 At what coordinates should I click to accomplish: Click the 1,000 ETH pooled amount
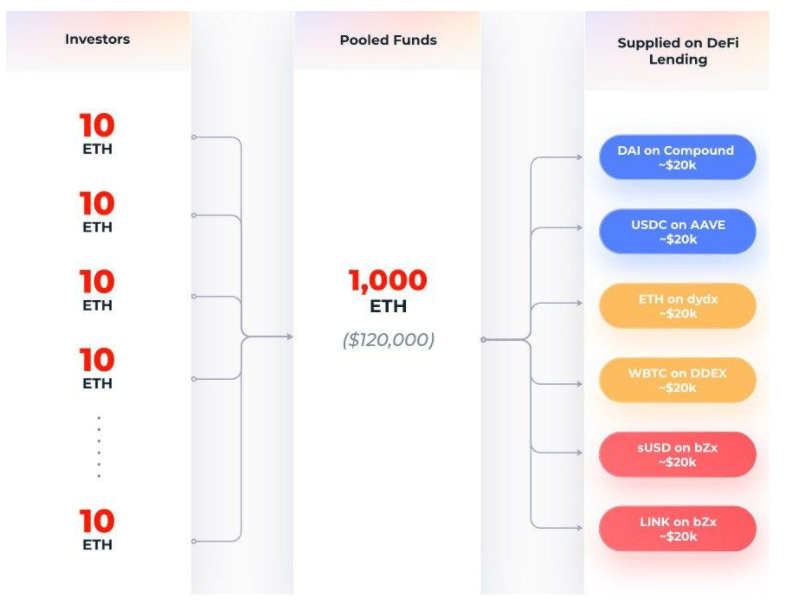coord(388,291)
